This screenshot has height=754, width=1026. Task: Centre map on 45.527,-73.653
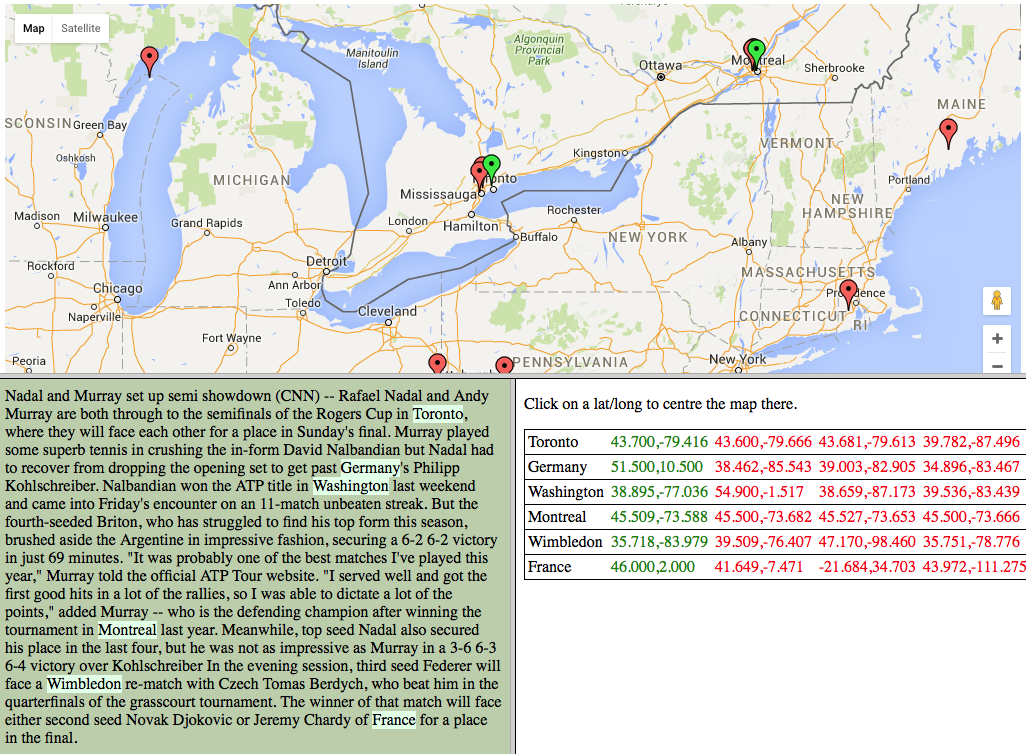pos(867,517)
